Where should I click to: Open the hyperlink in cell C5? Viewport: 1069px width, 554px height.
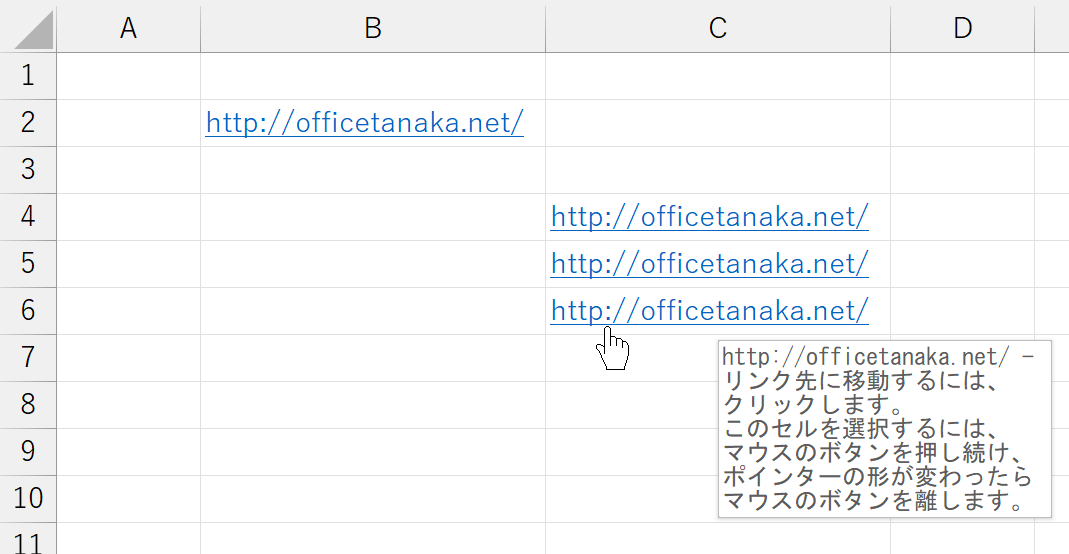(710, 264)
